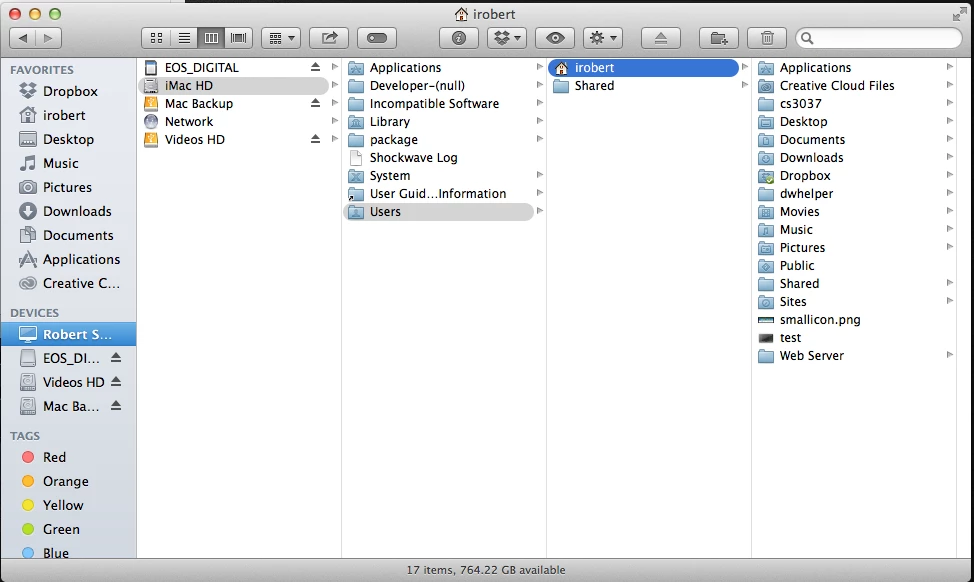This screenshot has width=974, height=582.
Task: Expand the Library folder arrow
Action: coord(539,121)
